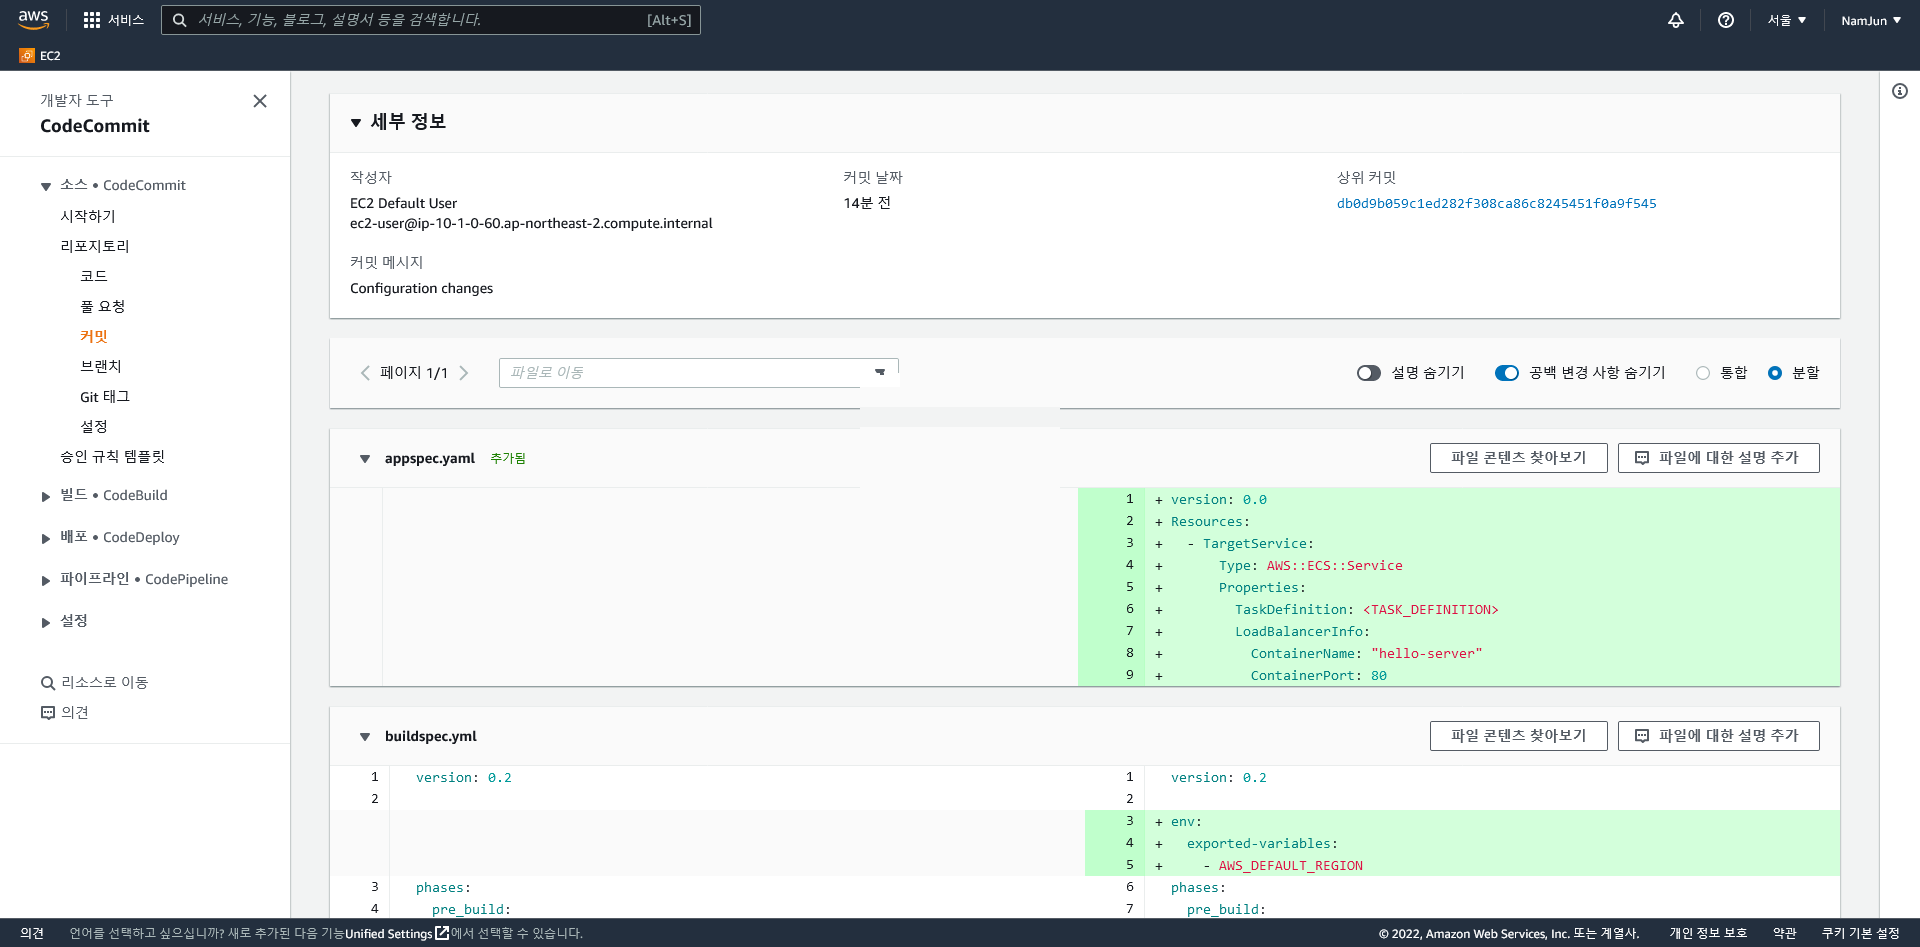Image resolution: width=1920 pixels, height=947 pixels.
Task: Open Approval rule templates
Action: click(112, 456)
